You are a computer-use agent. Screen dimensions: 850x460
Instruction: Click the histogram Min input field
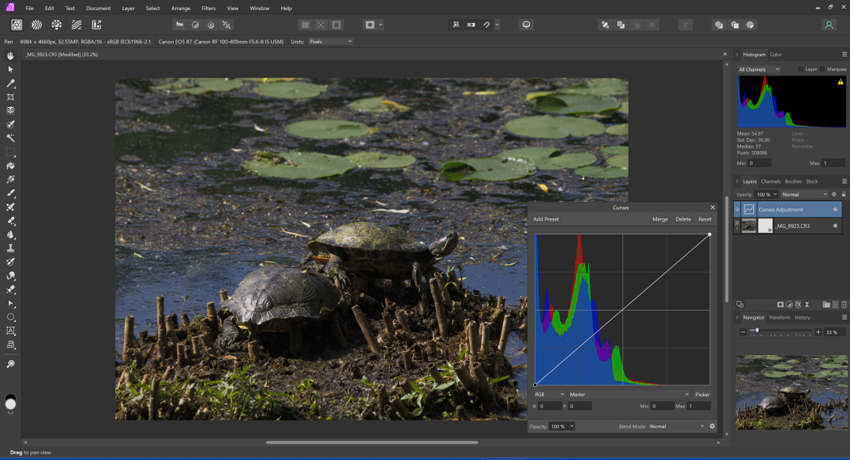(759, 163)
